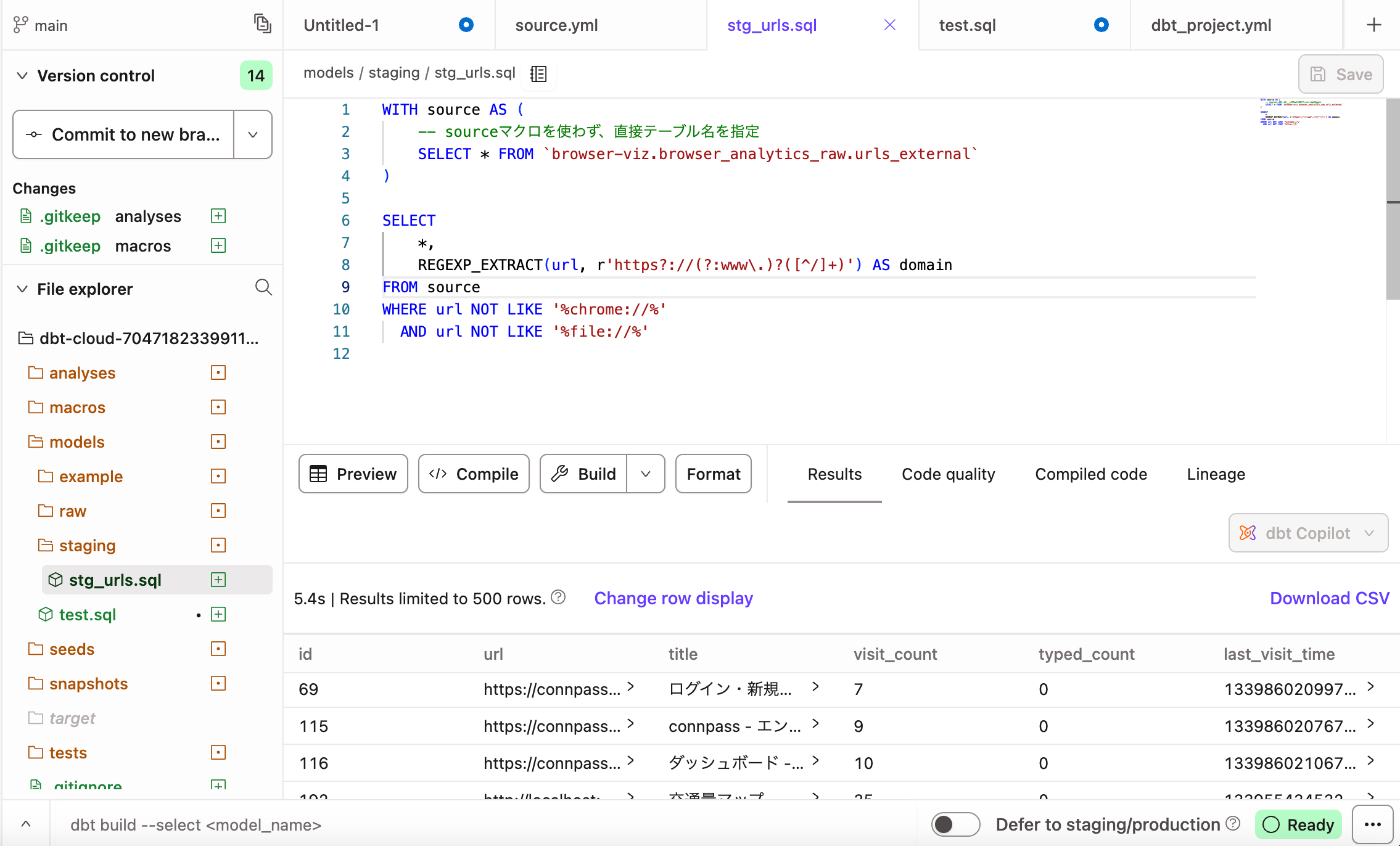Image resolution: width=1400 pixels, height=846 pixels.
Task: Click the visit_count column header
Action: [x=895, y=654]
